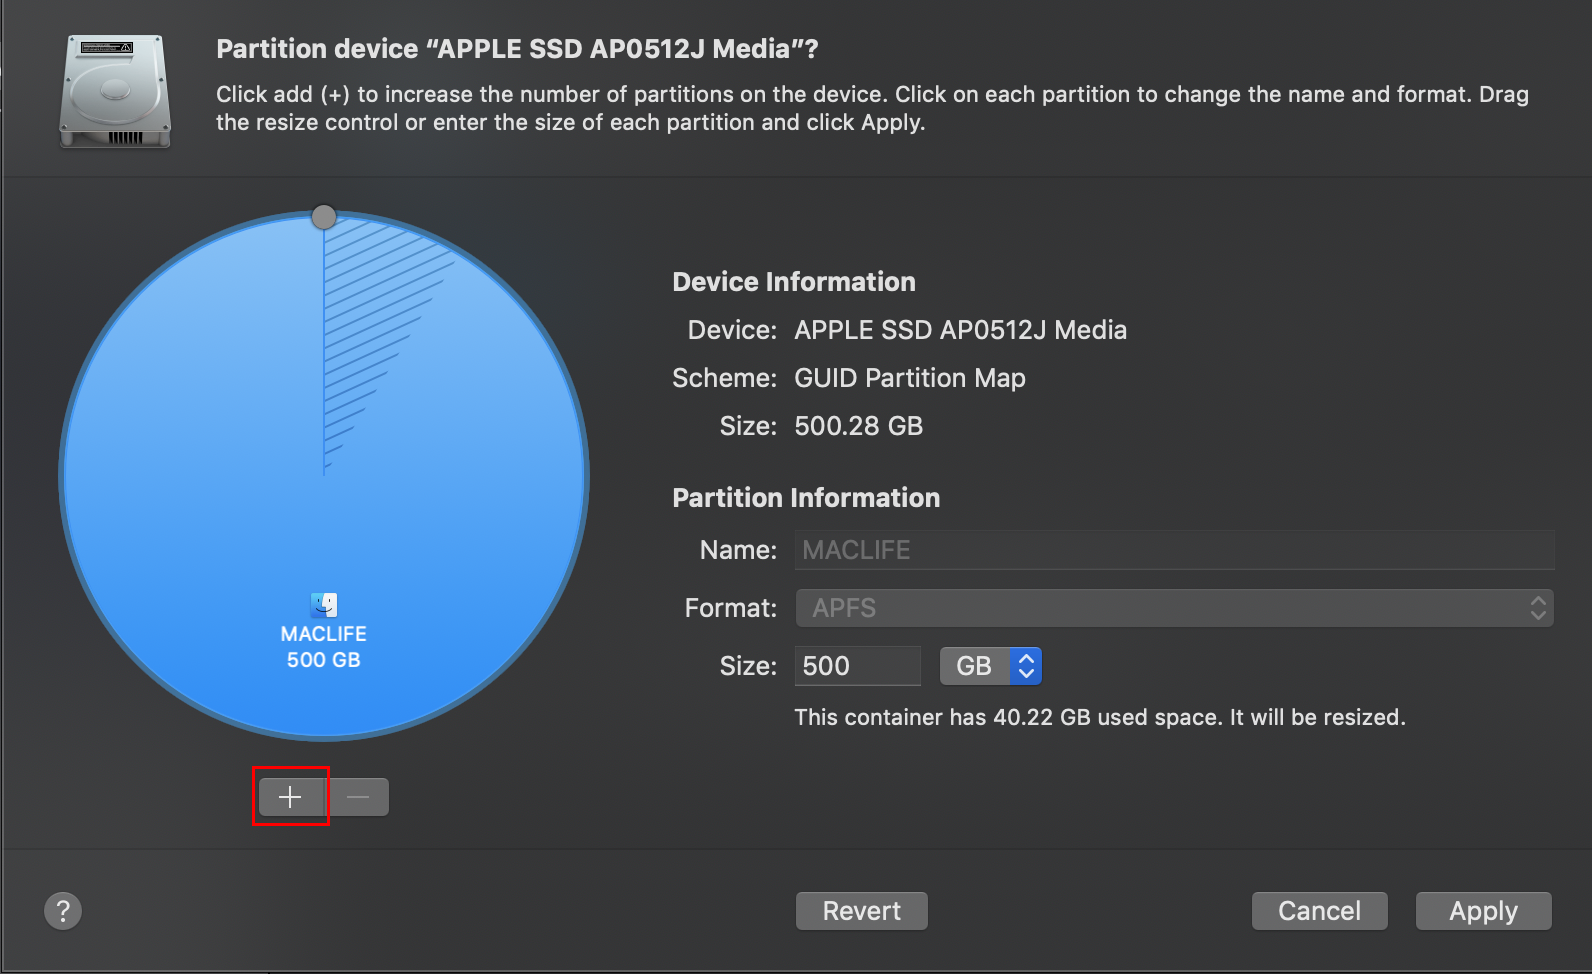The height and width of the screenshot is (974, 1592).
Task: Click the device name under Device Information
Action: click(x=960, y=330)
